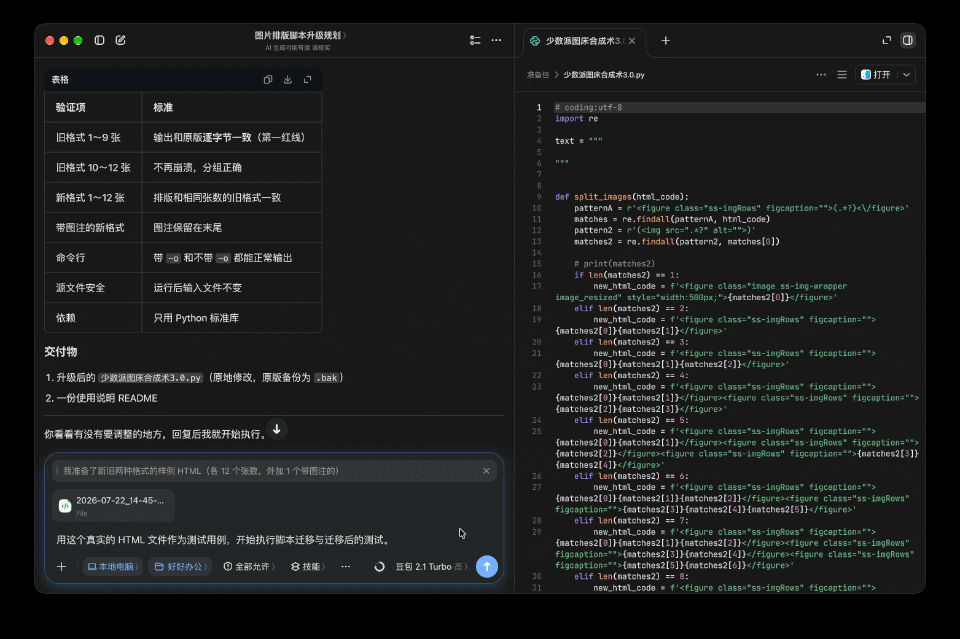This screenshot has height=639, width=960.
Task: Select the 只用 Python 标准库 table cell
Action: click(x=232, y=318)
